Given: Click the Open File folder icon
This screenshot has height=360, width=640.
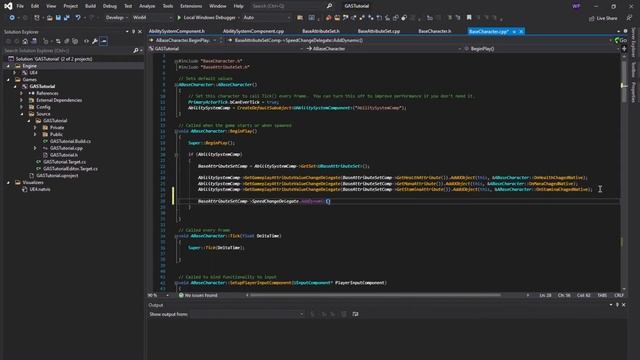Looking at the screenshot, I should pos(50,18).
